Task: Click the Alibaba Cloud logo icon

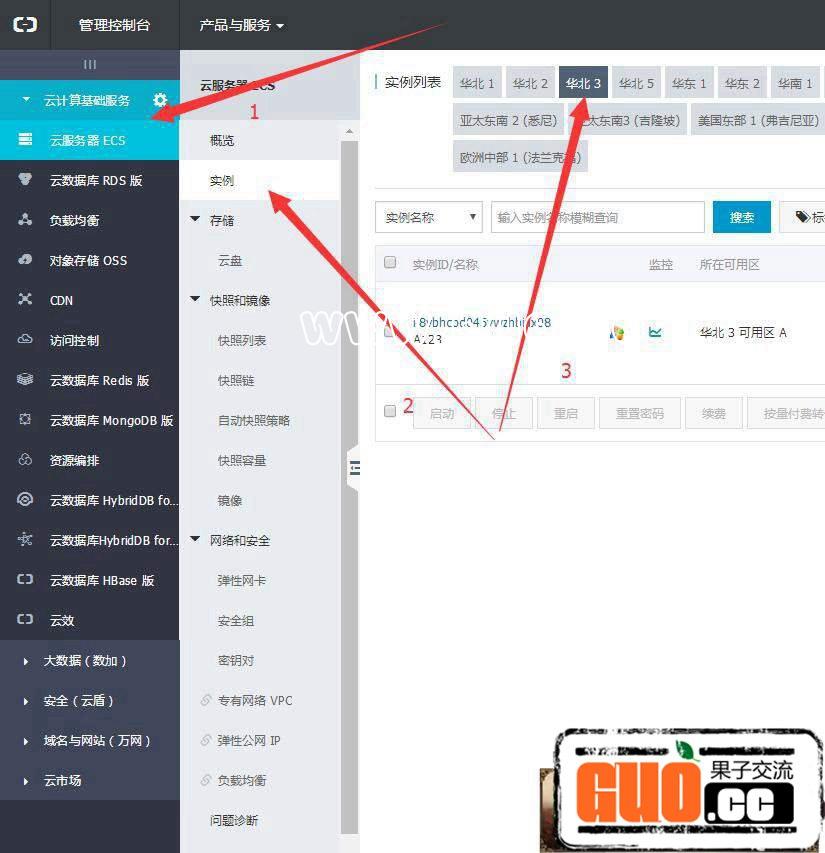Action: pyautogui.click(x=25, y=25)
